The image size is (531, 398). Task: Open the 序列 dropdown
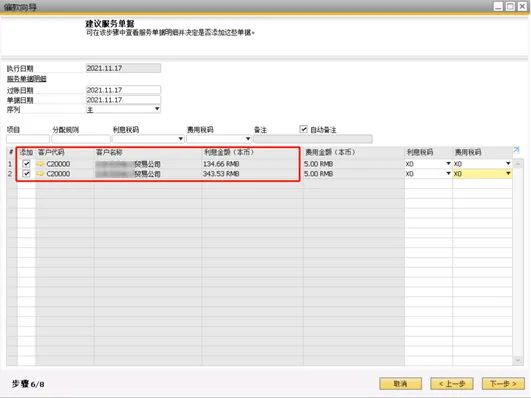click(x=157, y=109)
